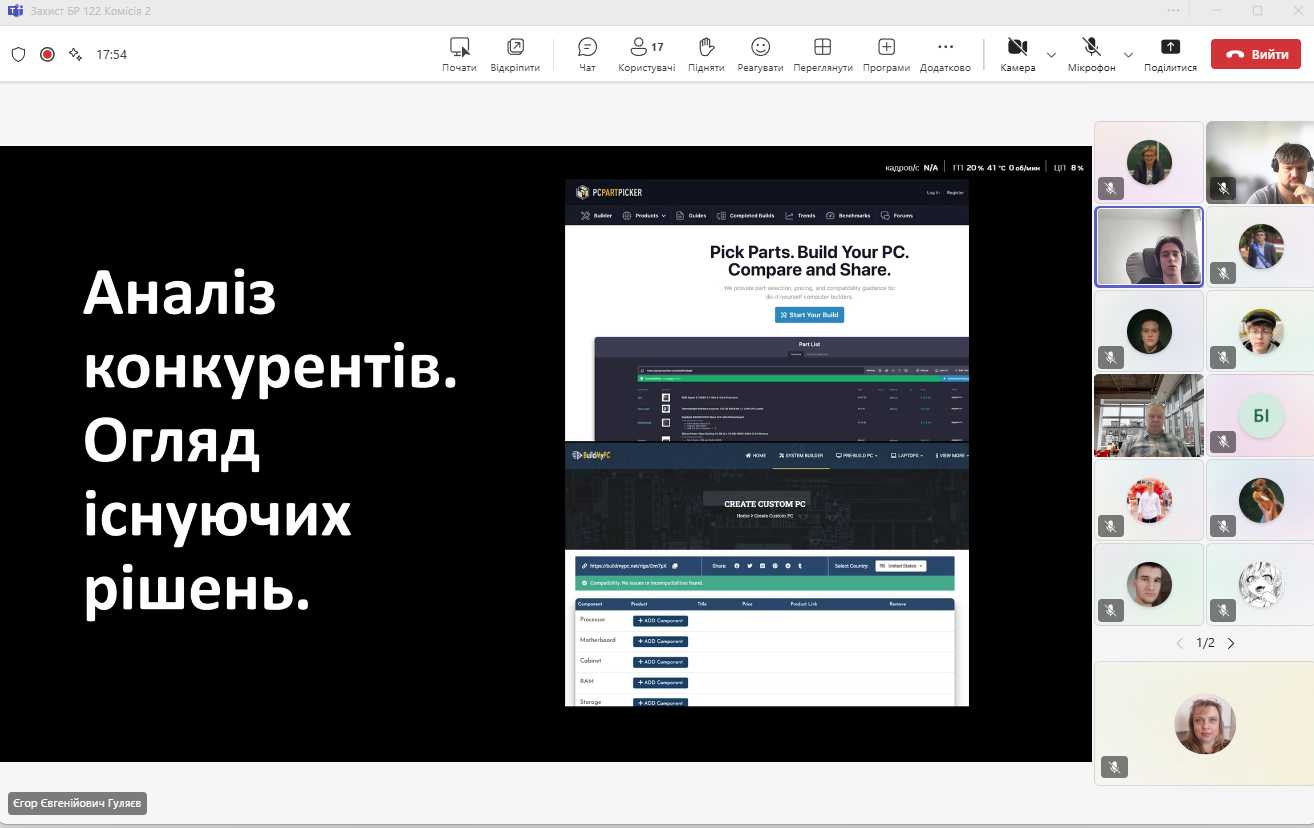Screen dimensions: 1314x828
Task: Open the Реагувати reactions menu
Action: (x=760, y=54)
